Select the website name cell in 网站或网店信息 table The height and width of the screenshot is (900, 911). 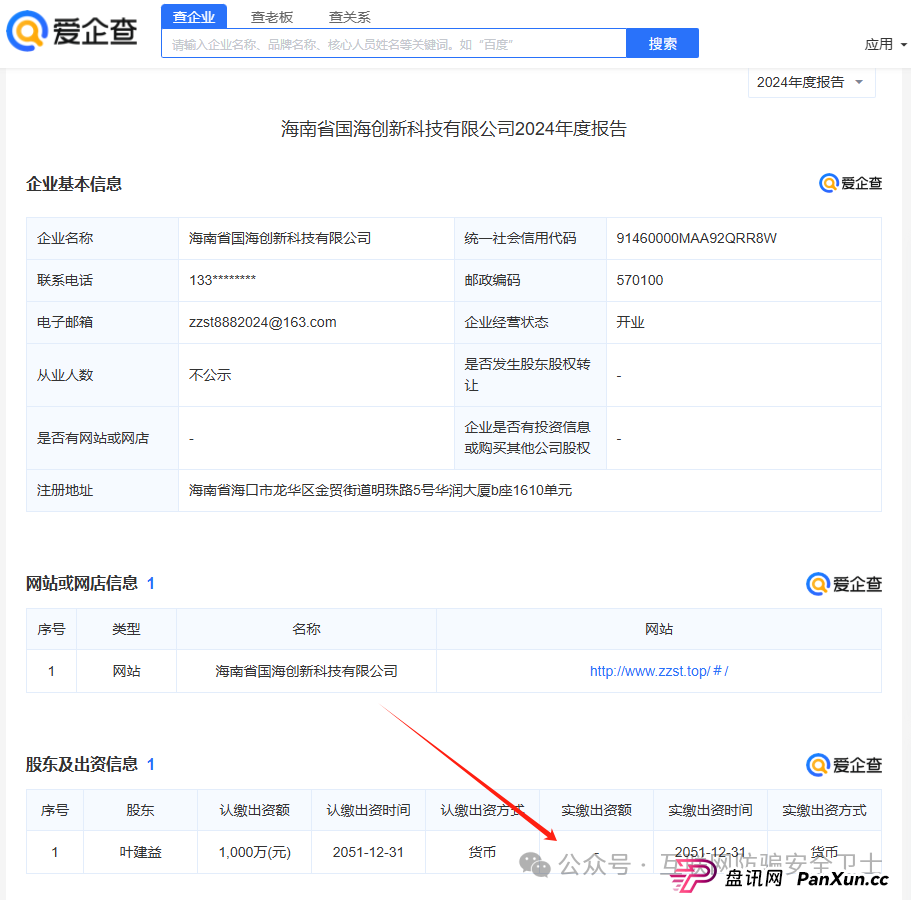pos(306,671)
